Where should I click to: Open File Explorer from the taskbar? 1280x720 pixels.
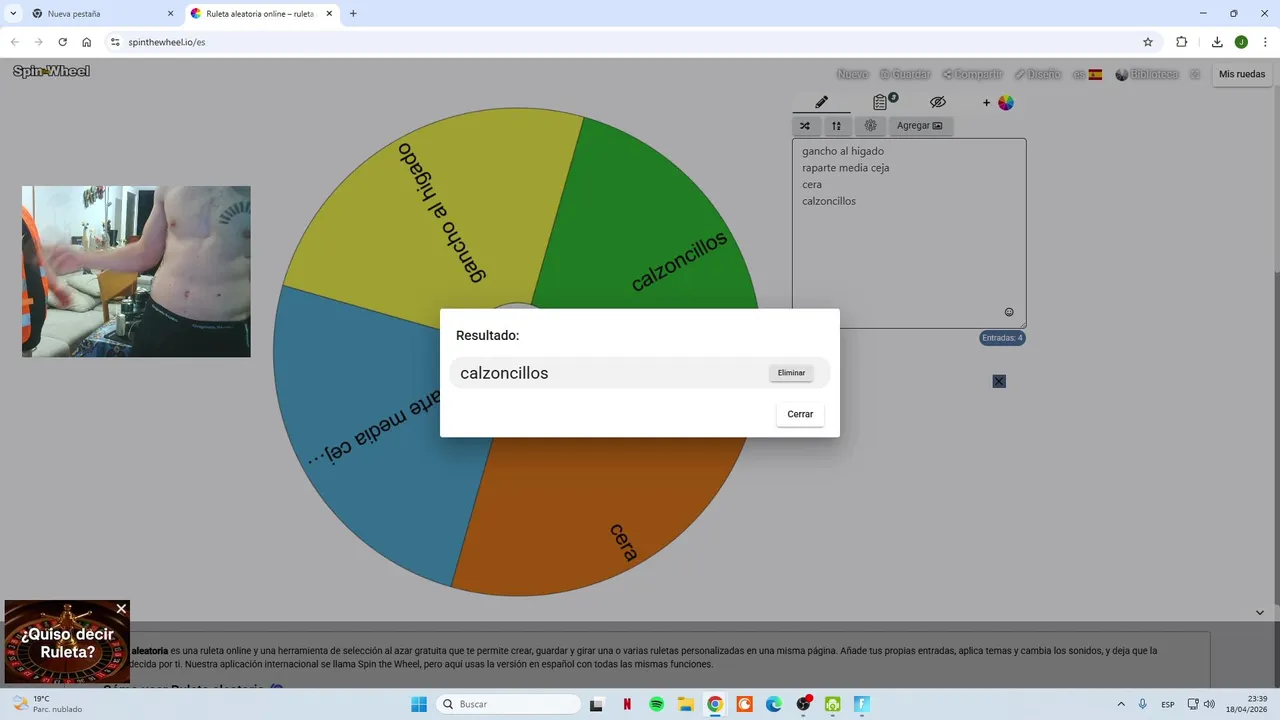click(685, 704)
